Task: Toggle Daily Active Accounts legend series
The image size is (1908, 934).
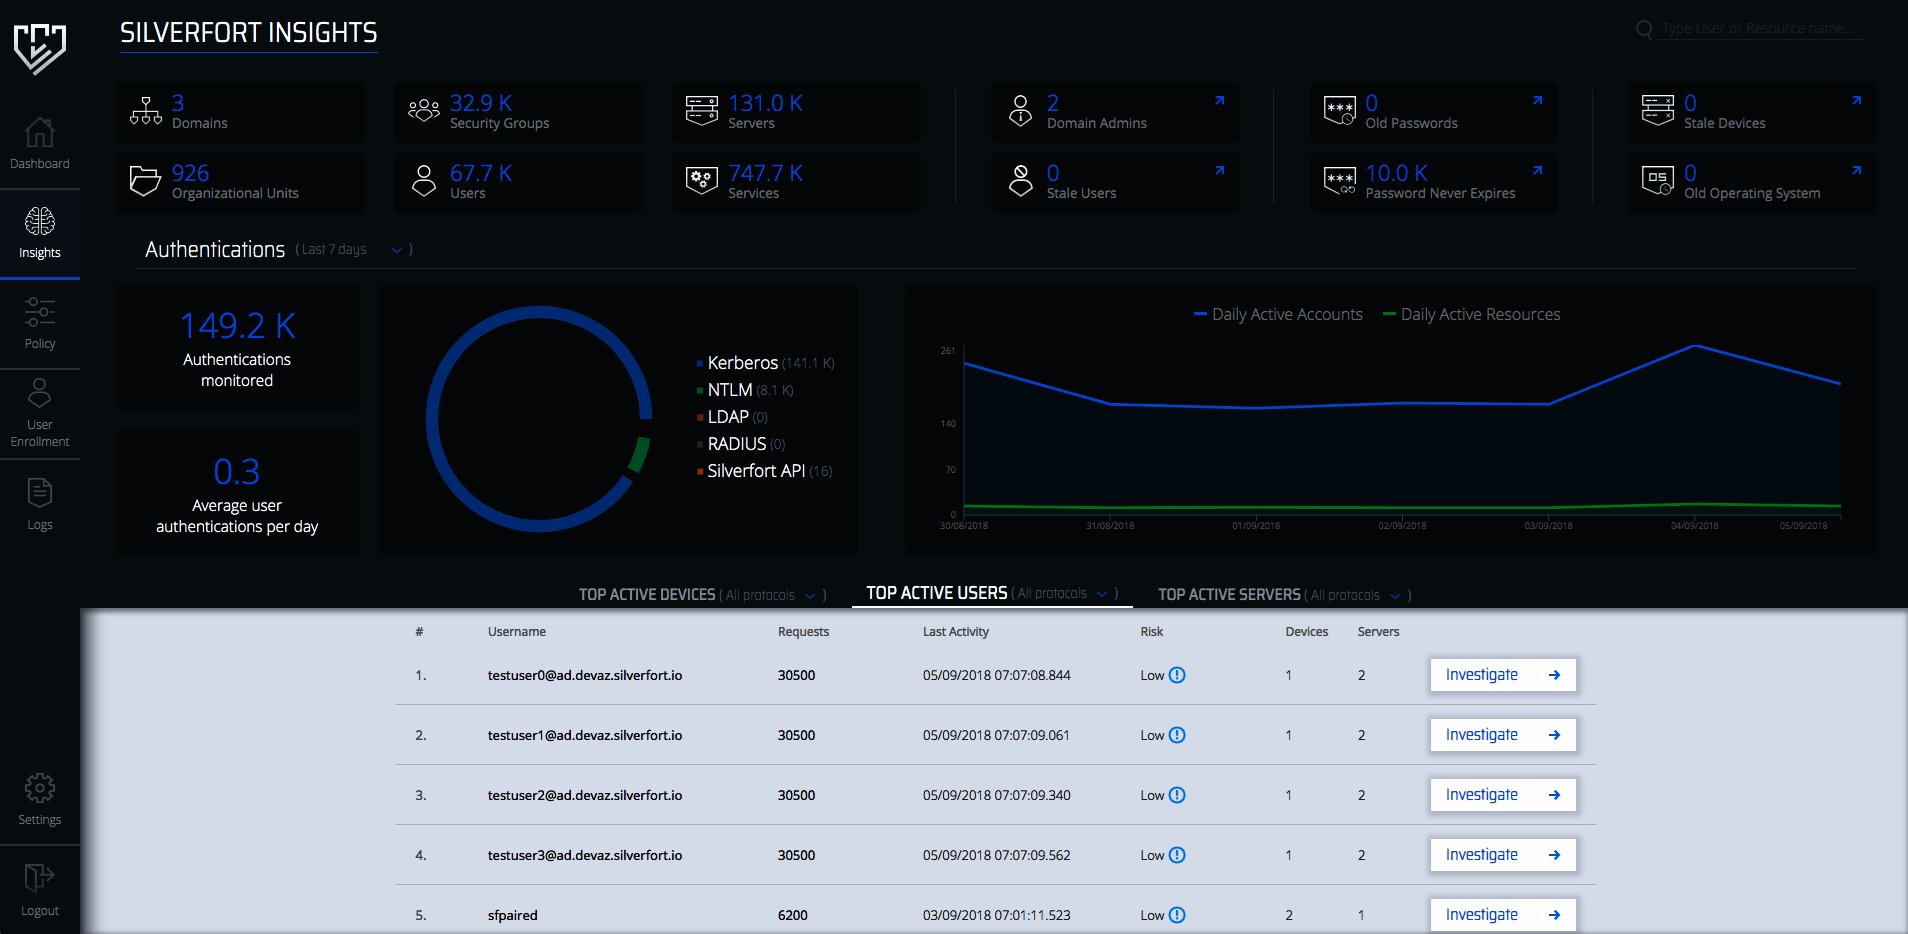Action: (x=1278, y=314)
